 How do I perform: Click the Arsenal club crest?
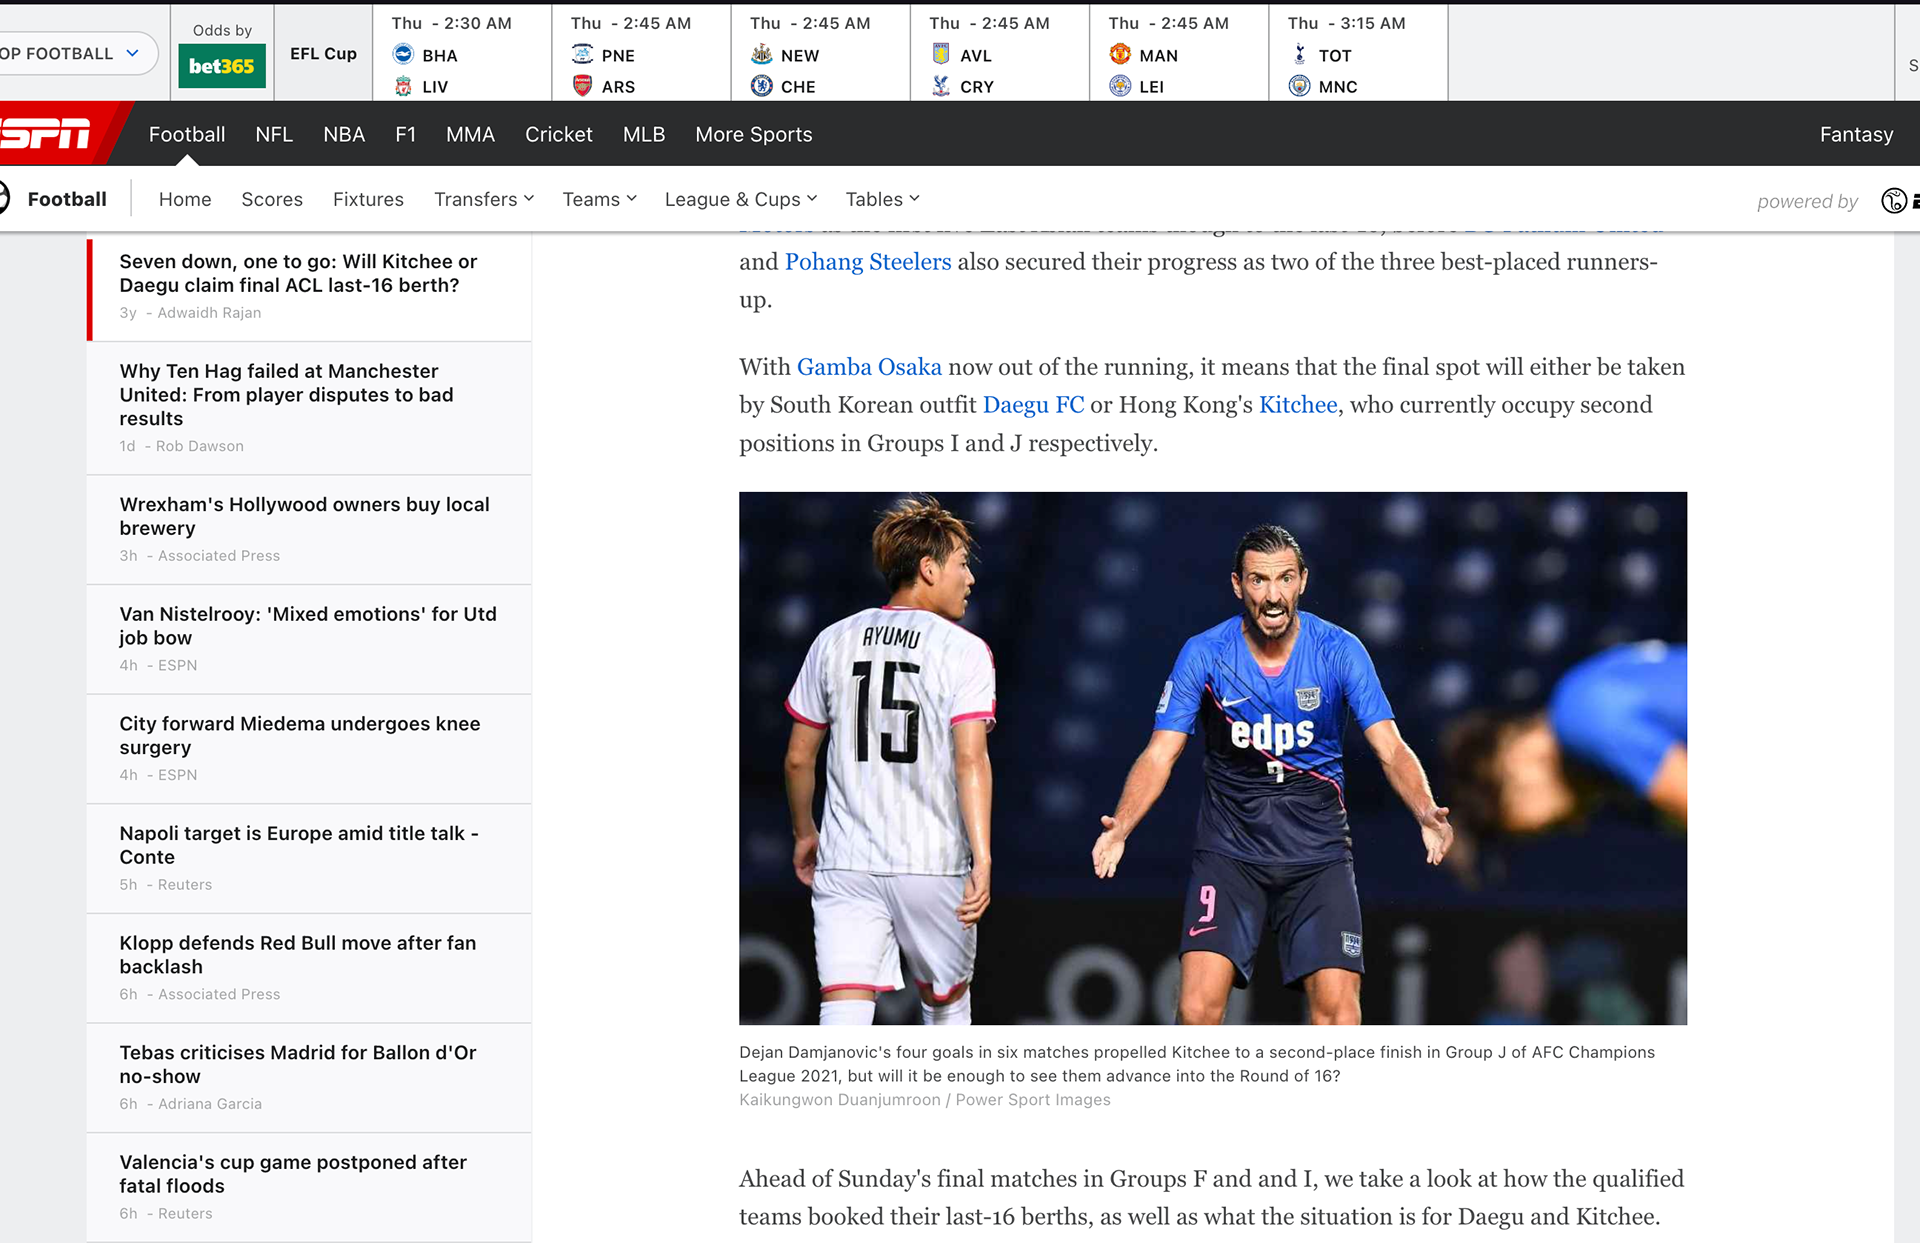coord(582,86)
